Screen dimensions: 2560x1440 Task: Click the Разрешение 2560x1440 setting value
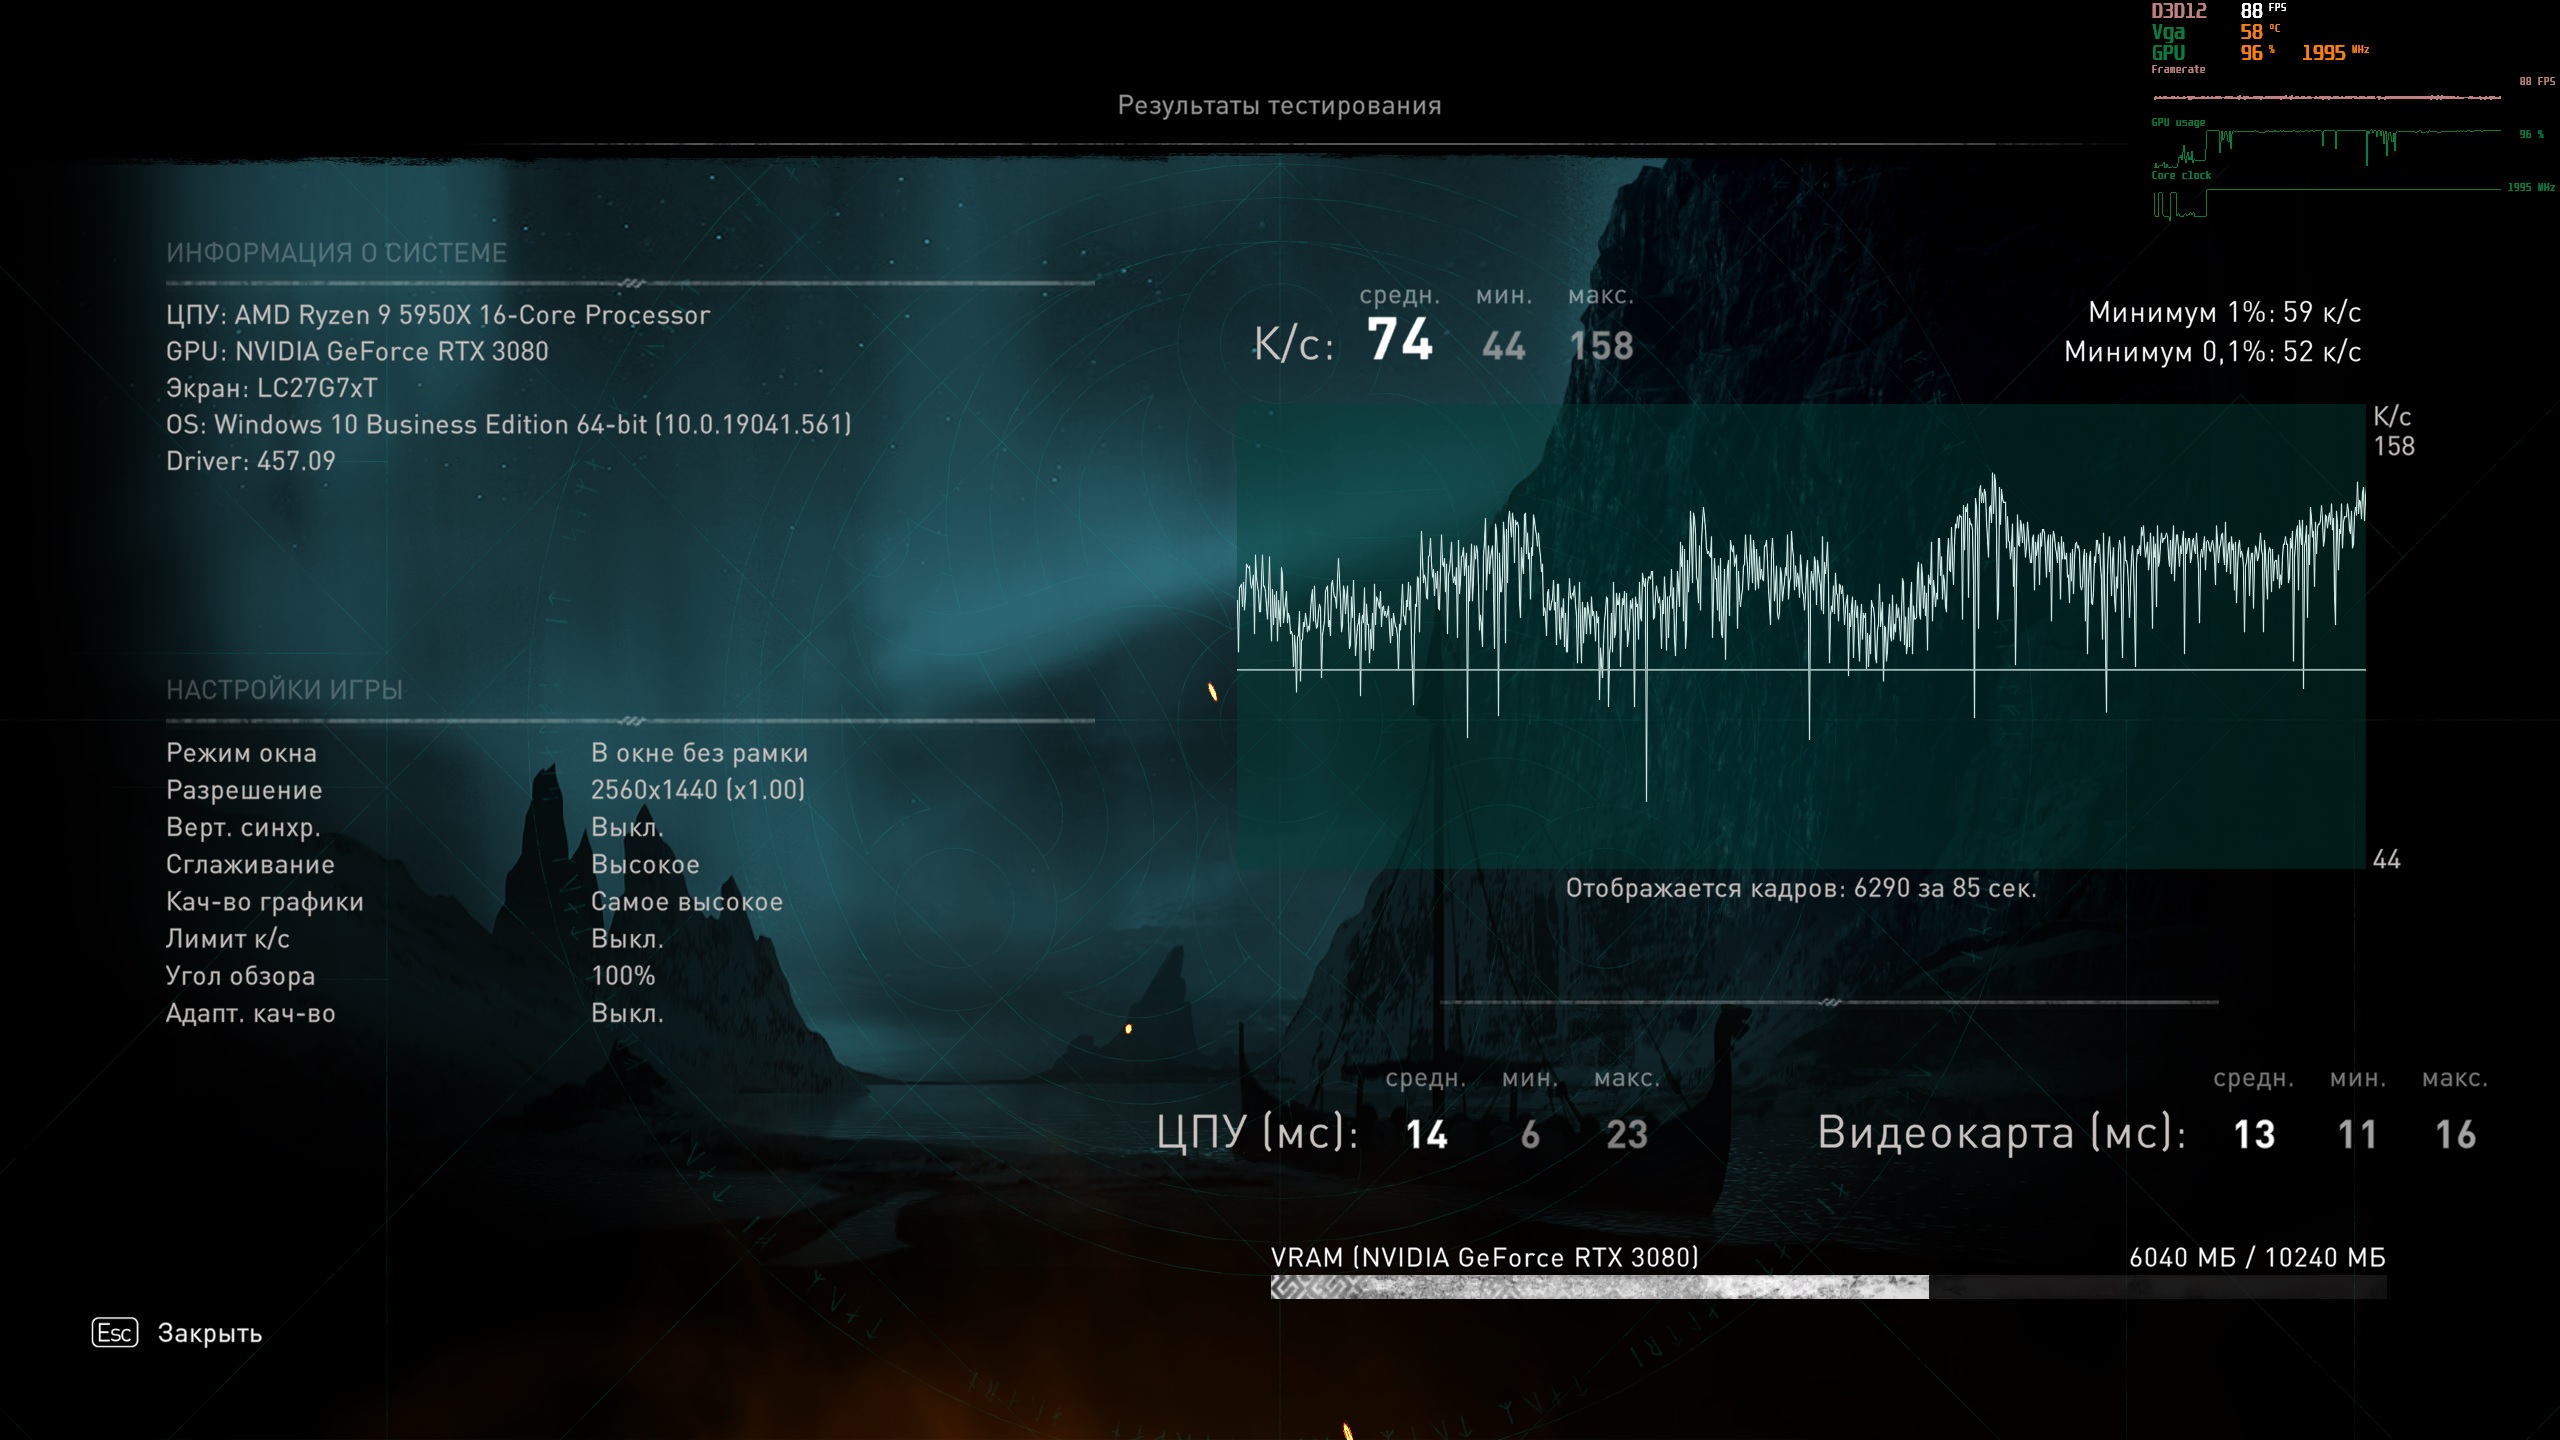(x=697, y=790)
